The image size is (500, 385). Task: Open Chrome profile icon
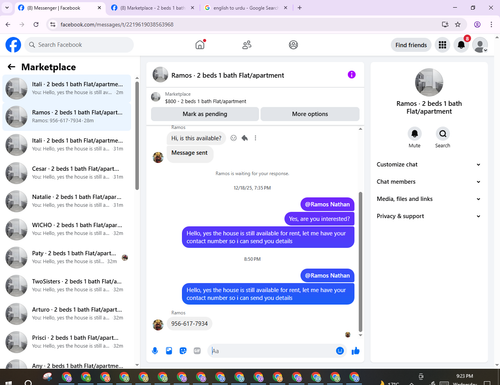click(x=477, y=24)
